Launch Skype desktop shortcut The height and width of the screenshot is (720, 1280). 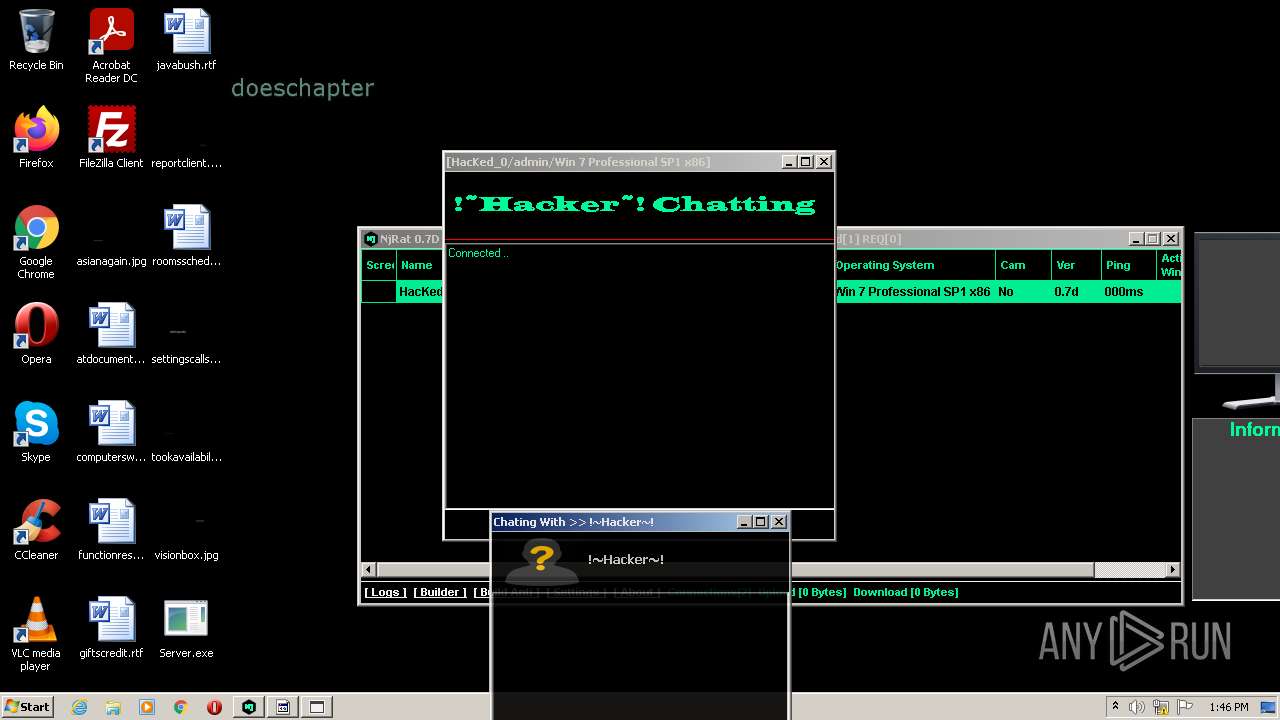[x=36, y=432]
